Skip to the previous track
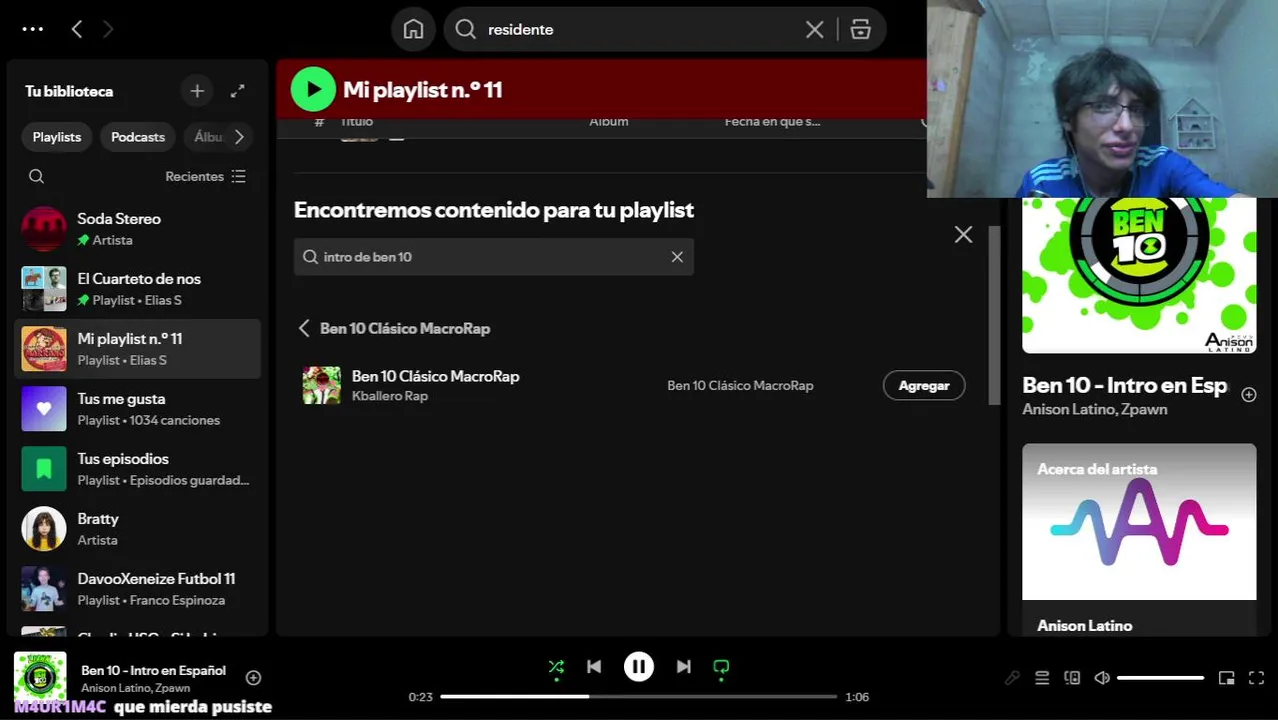 (x=594, y=667)
